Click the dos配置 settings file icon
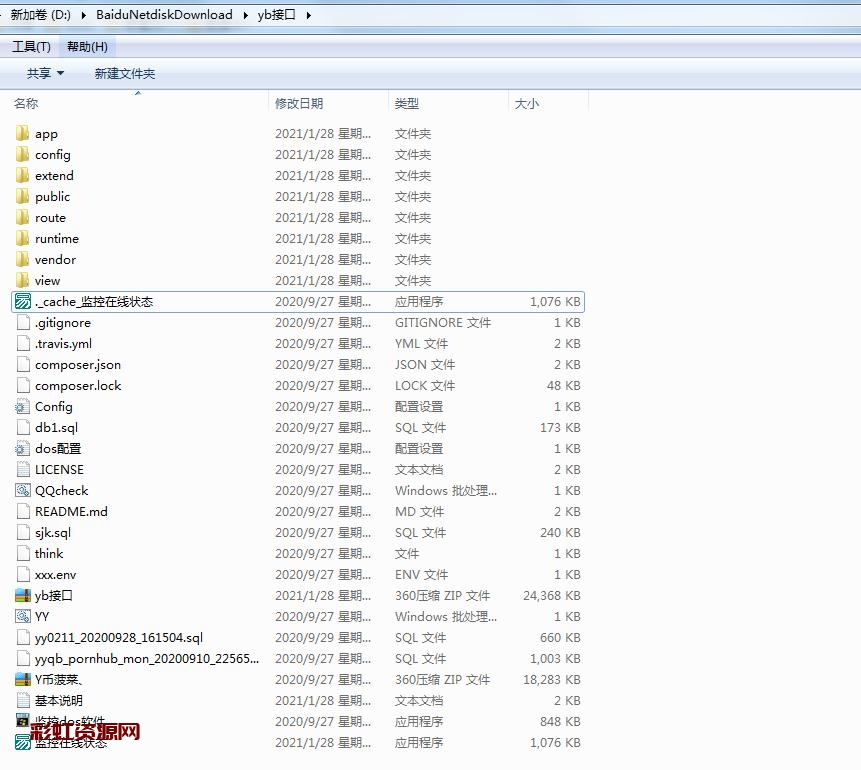This screenshot has width=861, height=770. (x=23, y=448)
